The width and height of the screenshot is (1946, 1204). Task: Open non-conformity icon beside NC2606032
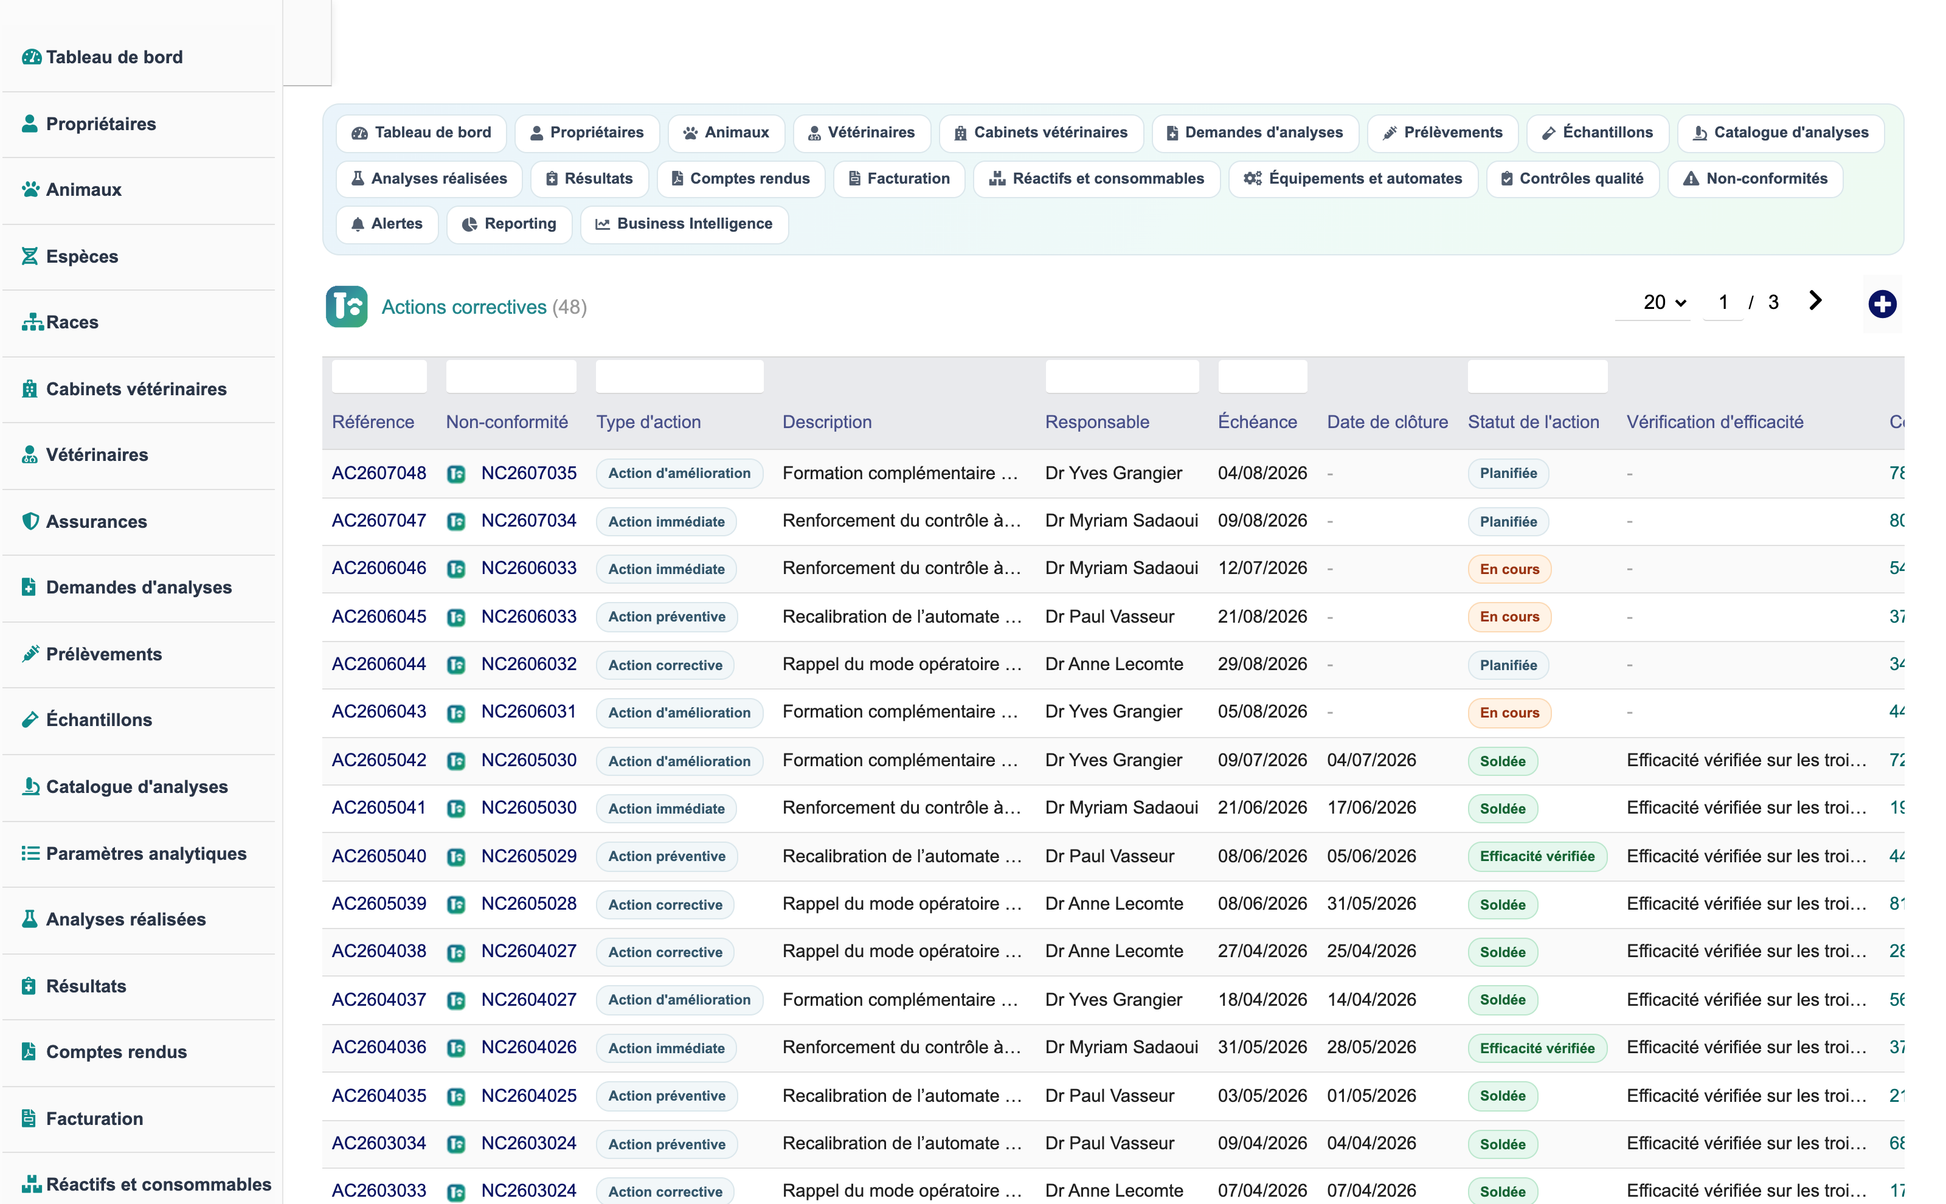click(456, 665)
